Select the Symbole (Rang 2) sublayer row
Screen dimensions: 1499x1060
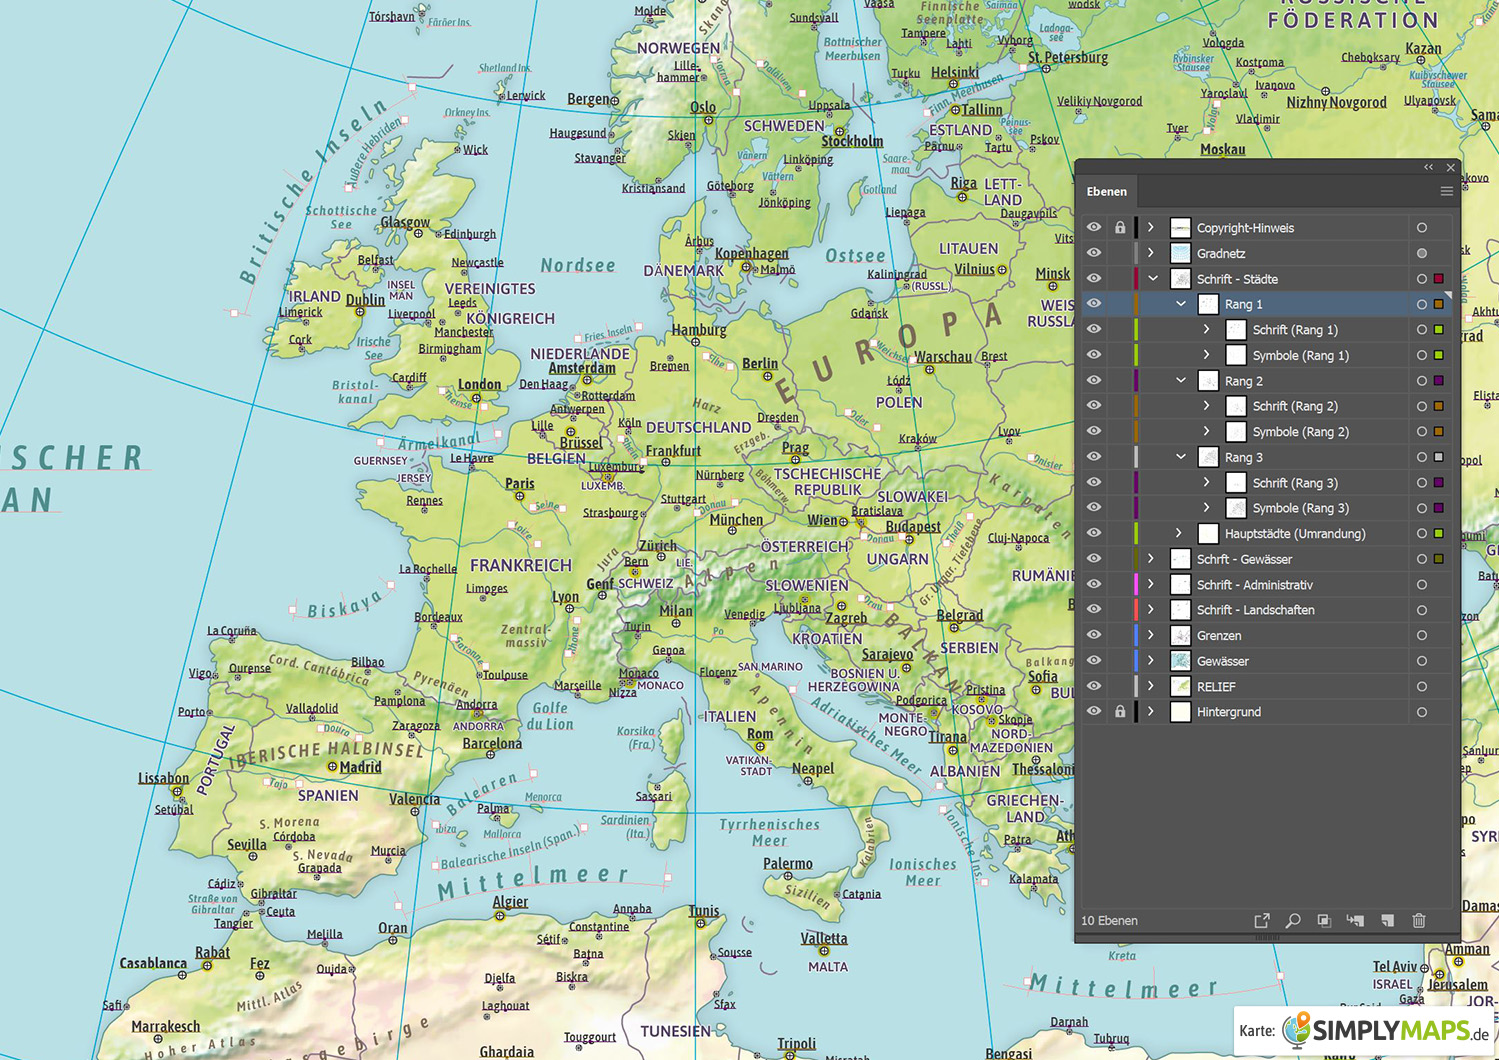1267,432
